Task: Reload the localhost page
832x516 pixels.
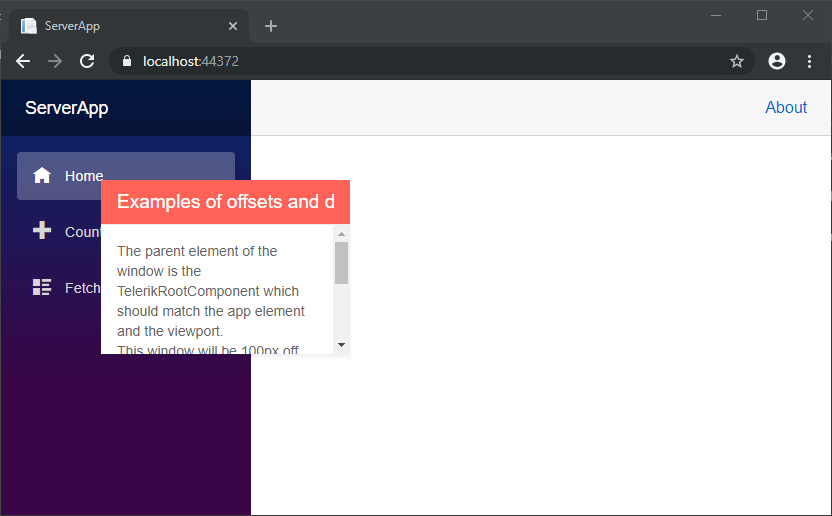Action: (87, 61)
